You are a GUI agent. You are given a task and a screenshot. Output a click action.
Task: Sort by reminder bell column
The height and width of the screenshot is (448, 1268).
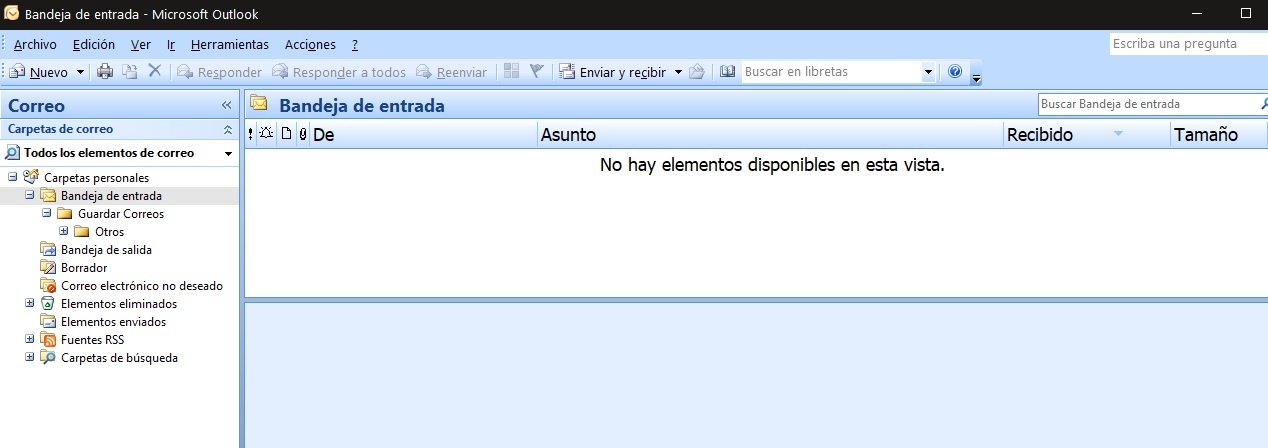(267, 134)
